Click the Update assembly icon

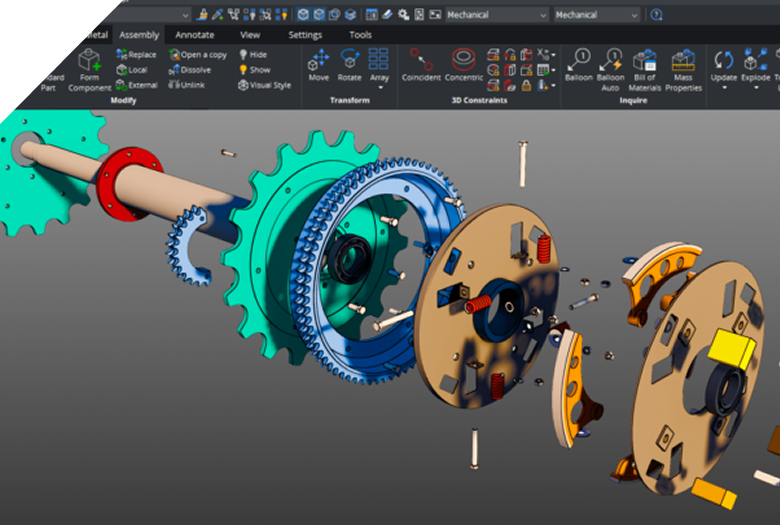click(x=724, y=60)
